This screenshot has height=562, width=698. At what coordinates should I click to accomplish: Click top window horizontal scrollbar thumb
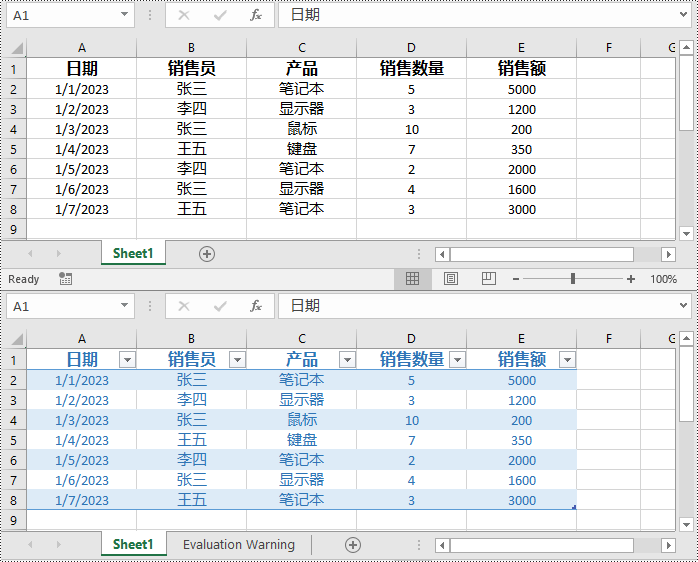[542, 254]
